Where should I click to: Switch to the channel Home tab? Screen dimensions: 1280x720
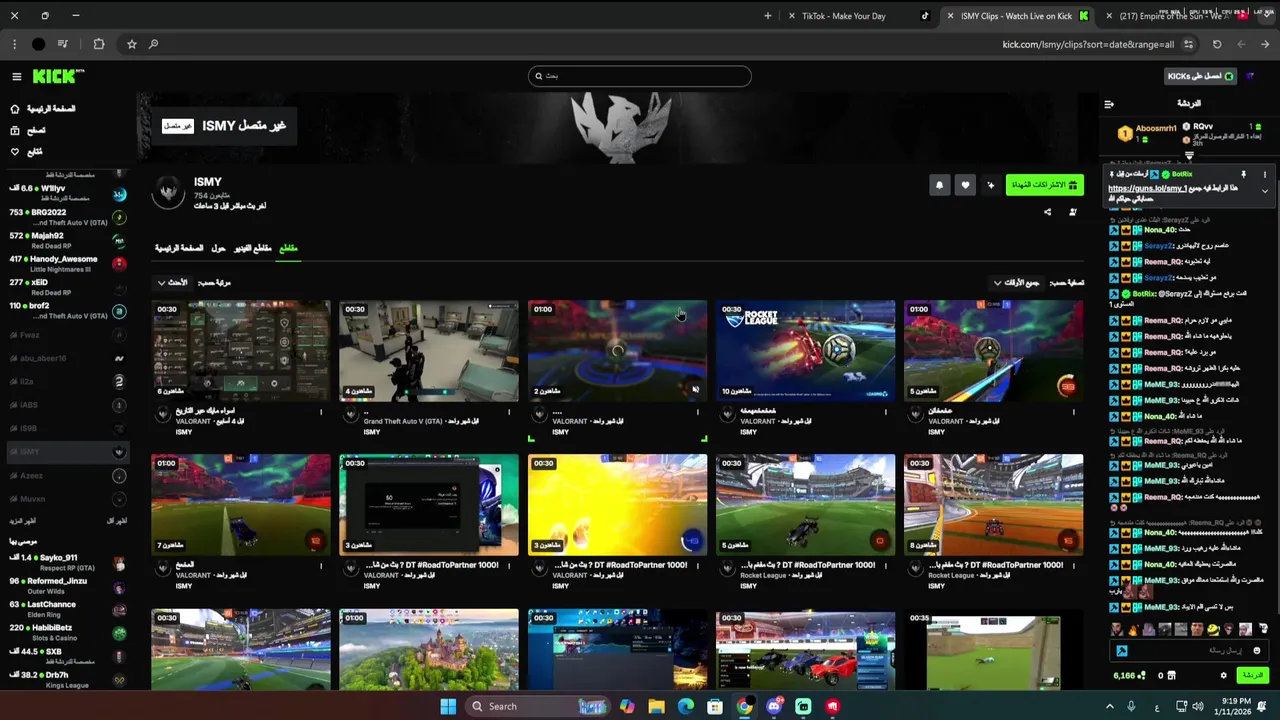pyautogui.click(x=179, y=248)
